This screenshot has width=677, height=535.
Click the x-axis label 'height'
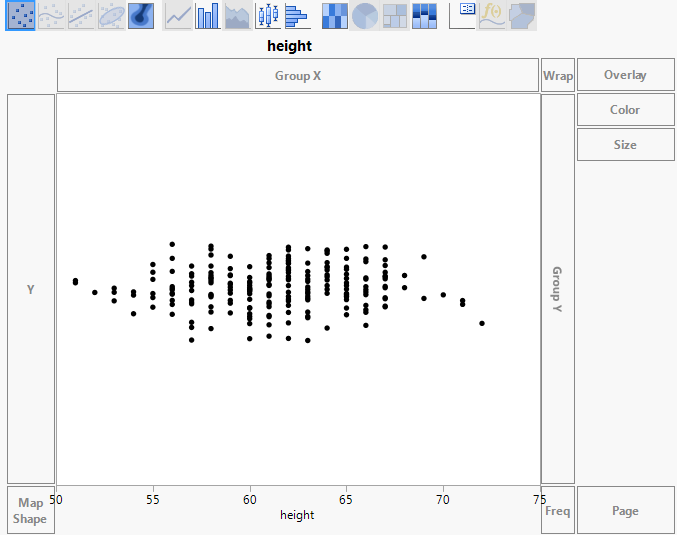coord(297,515)
